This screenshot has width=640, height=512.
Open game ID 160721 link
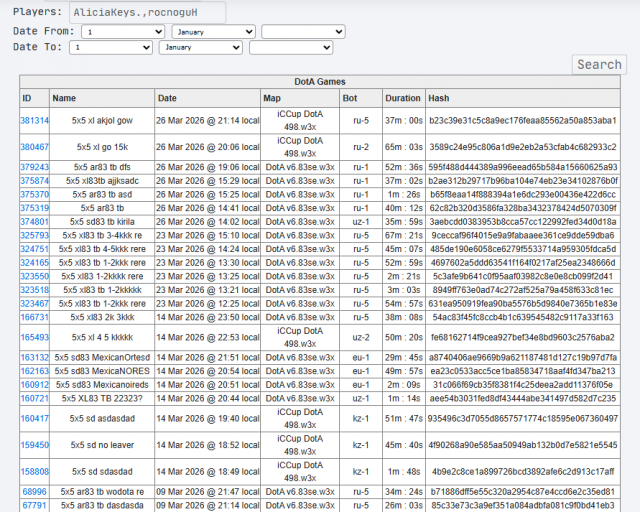pos(35,398)
